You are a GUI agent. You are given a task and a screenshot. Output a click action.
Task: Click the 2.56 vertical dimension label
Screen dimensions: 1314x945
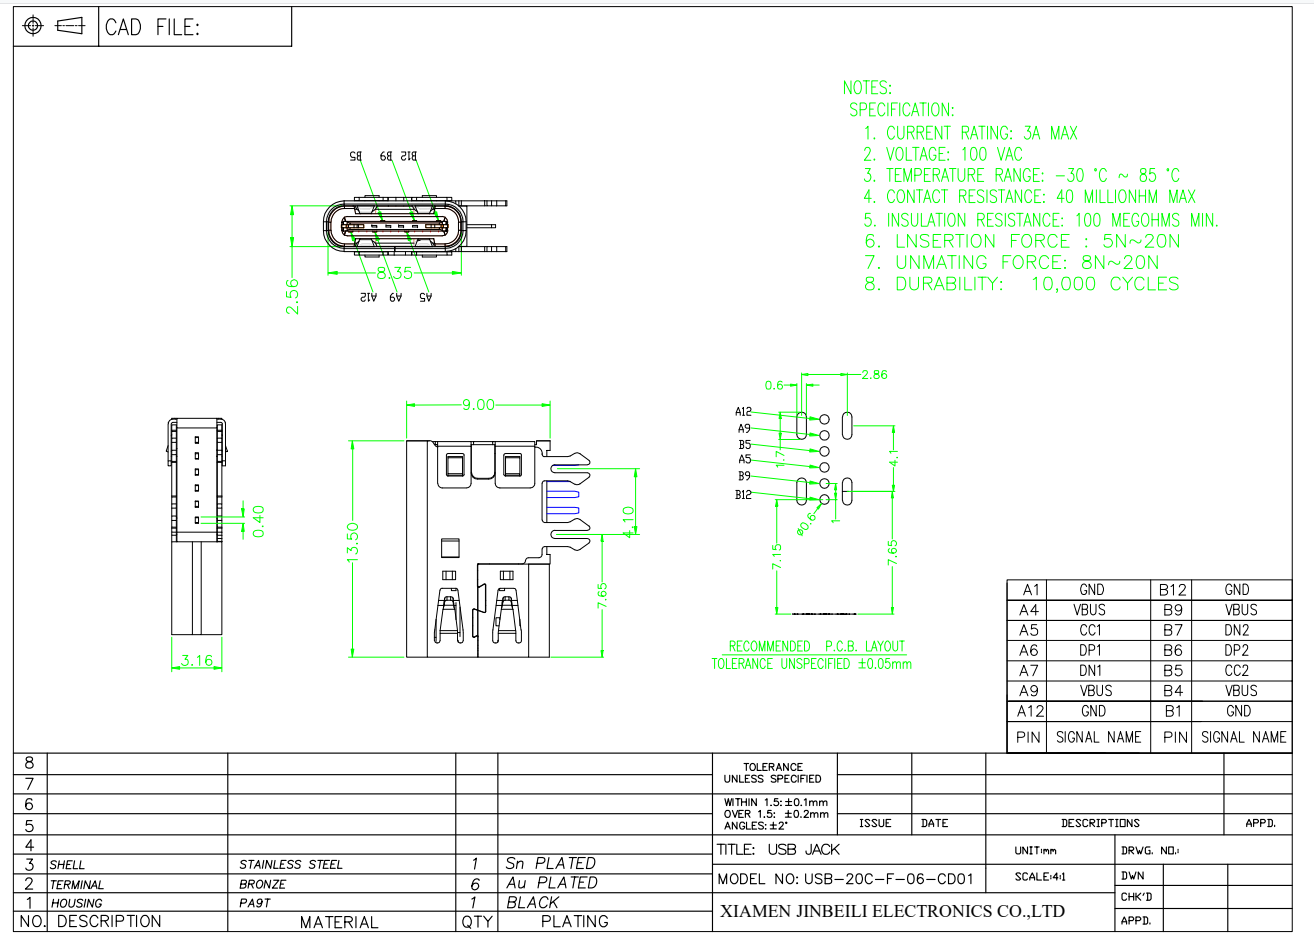292,296
